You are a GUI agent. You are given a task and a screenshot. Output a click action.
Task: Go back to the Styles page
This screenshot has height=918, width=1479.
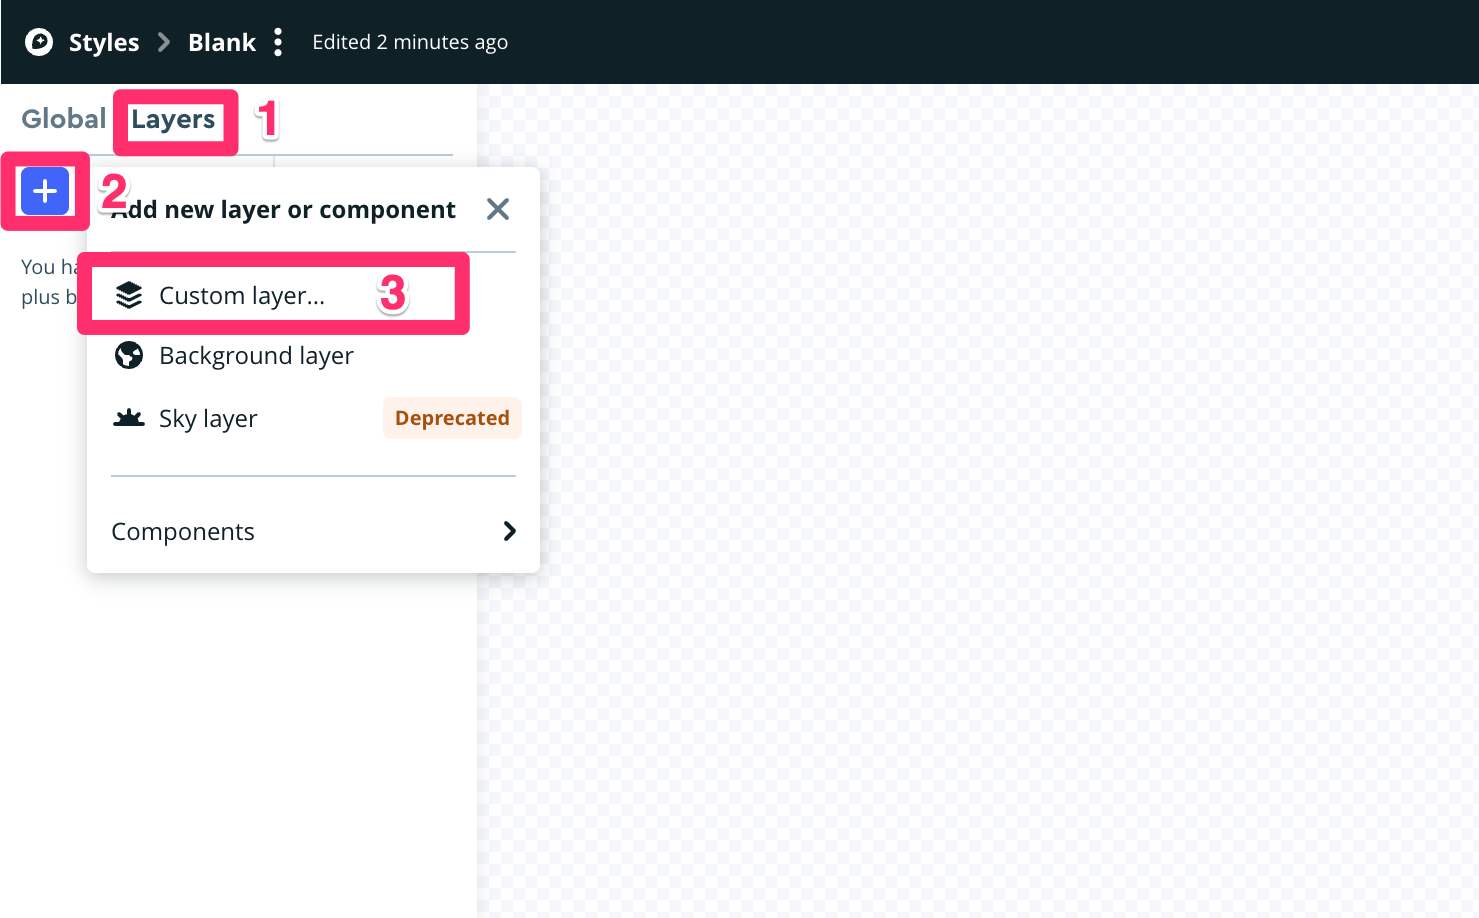[x=104, y=42]
